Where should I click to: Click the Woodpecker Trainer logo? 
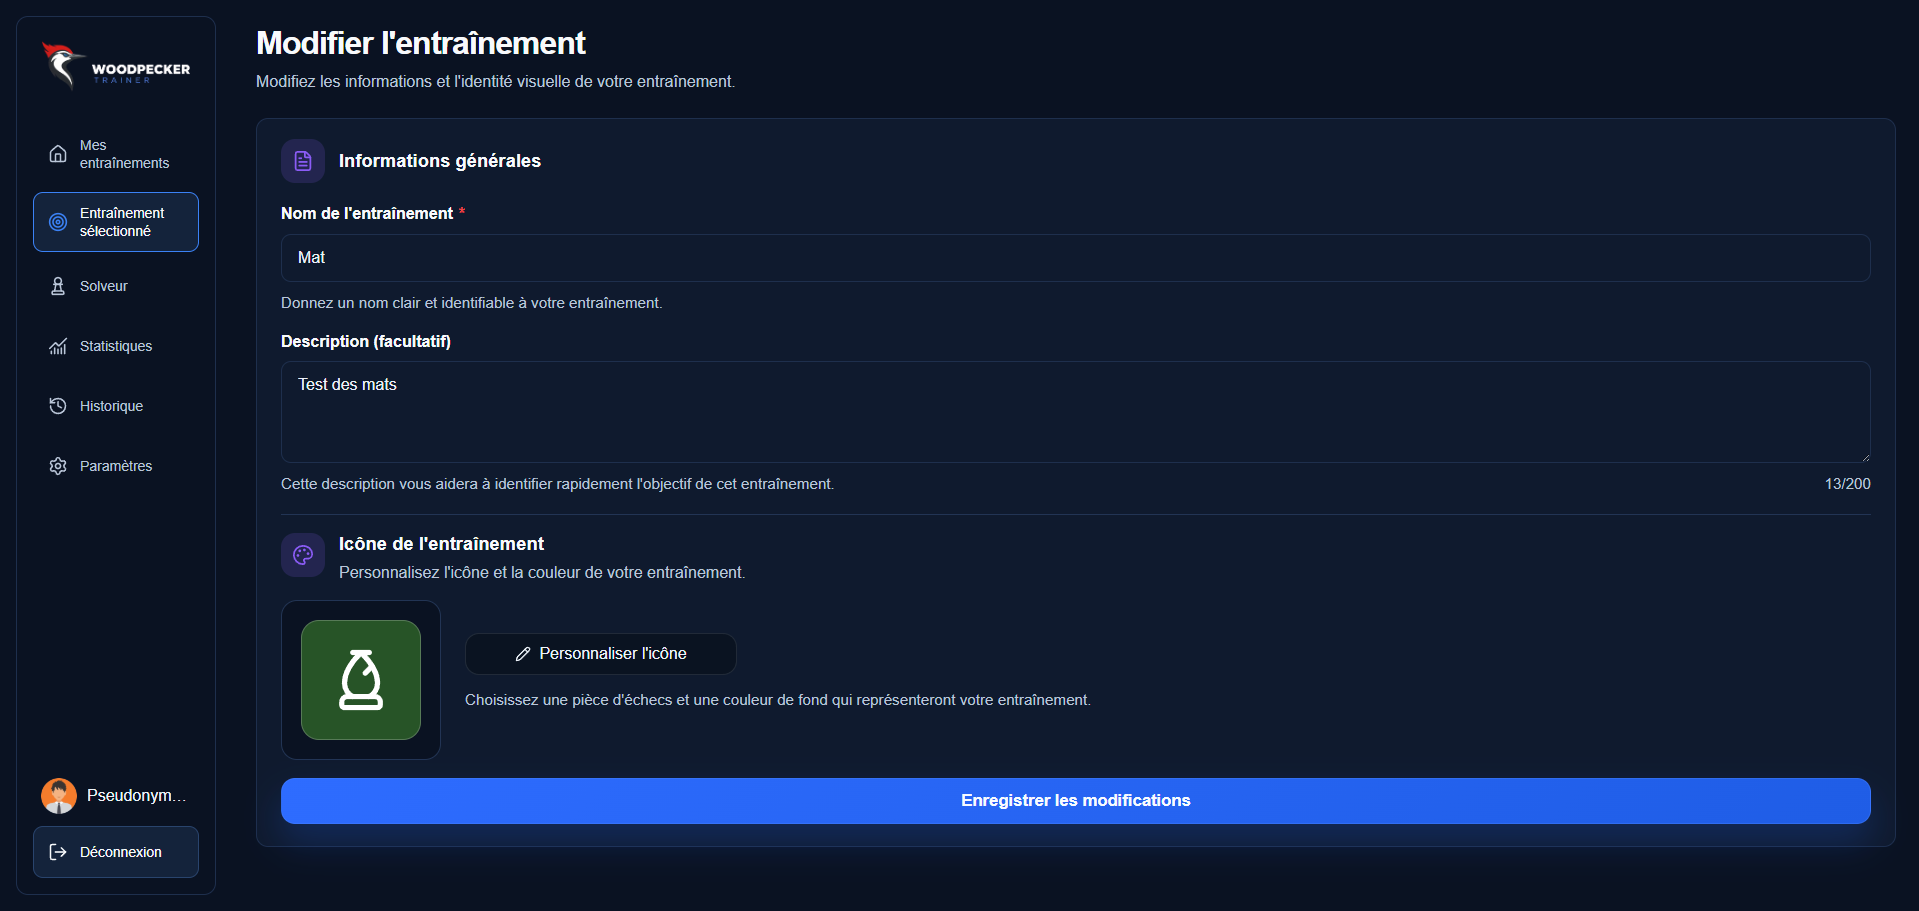click(x=116, y=67)
